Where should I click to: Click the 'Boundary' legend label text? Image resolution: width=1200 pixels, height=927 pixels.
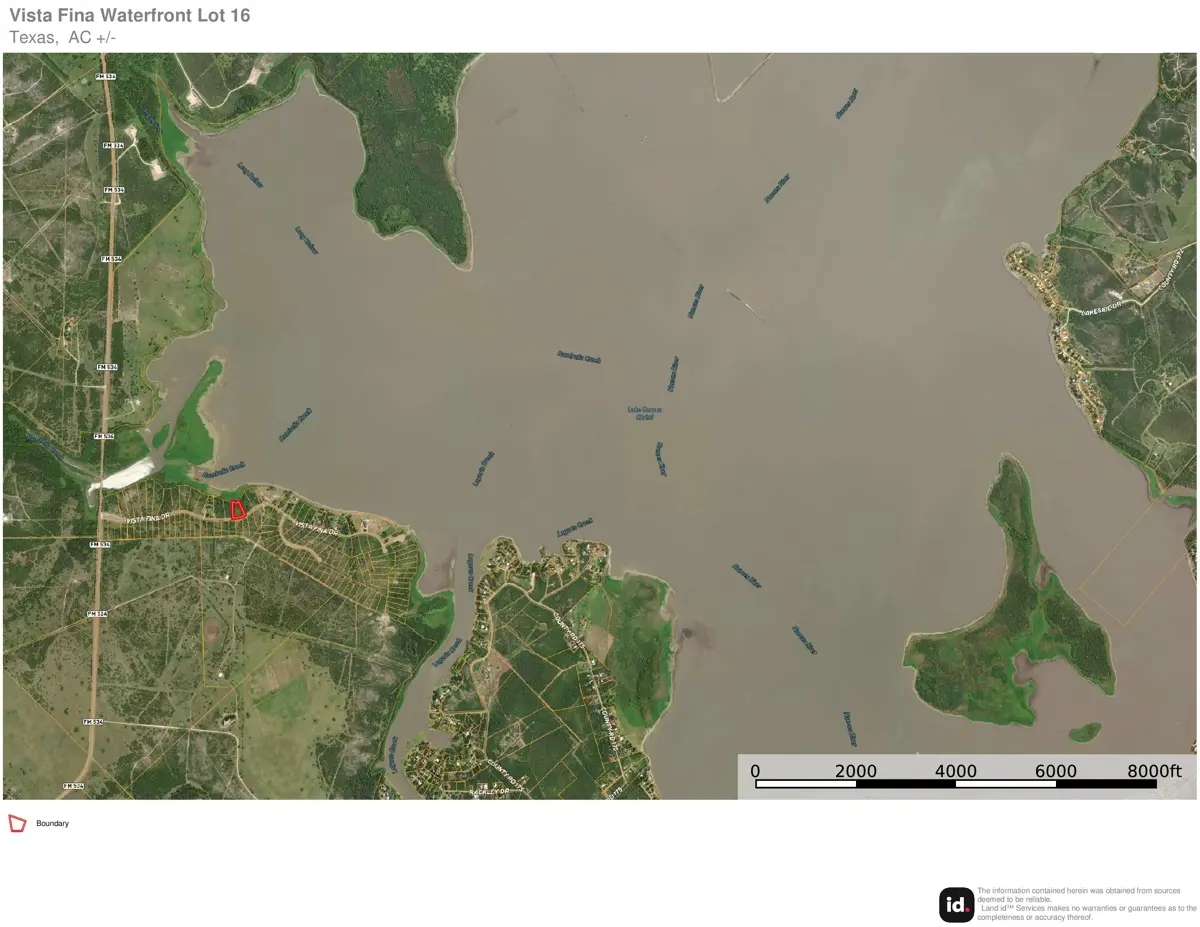(x=53, y=824)
